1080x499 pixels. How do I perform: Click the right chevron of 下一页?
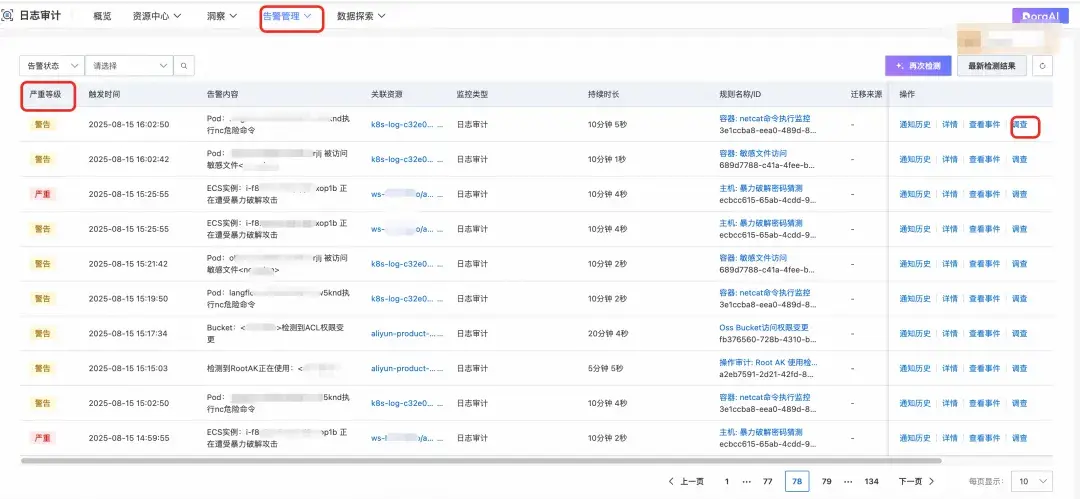(x=931, y=481)
